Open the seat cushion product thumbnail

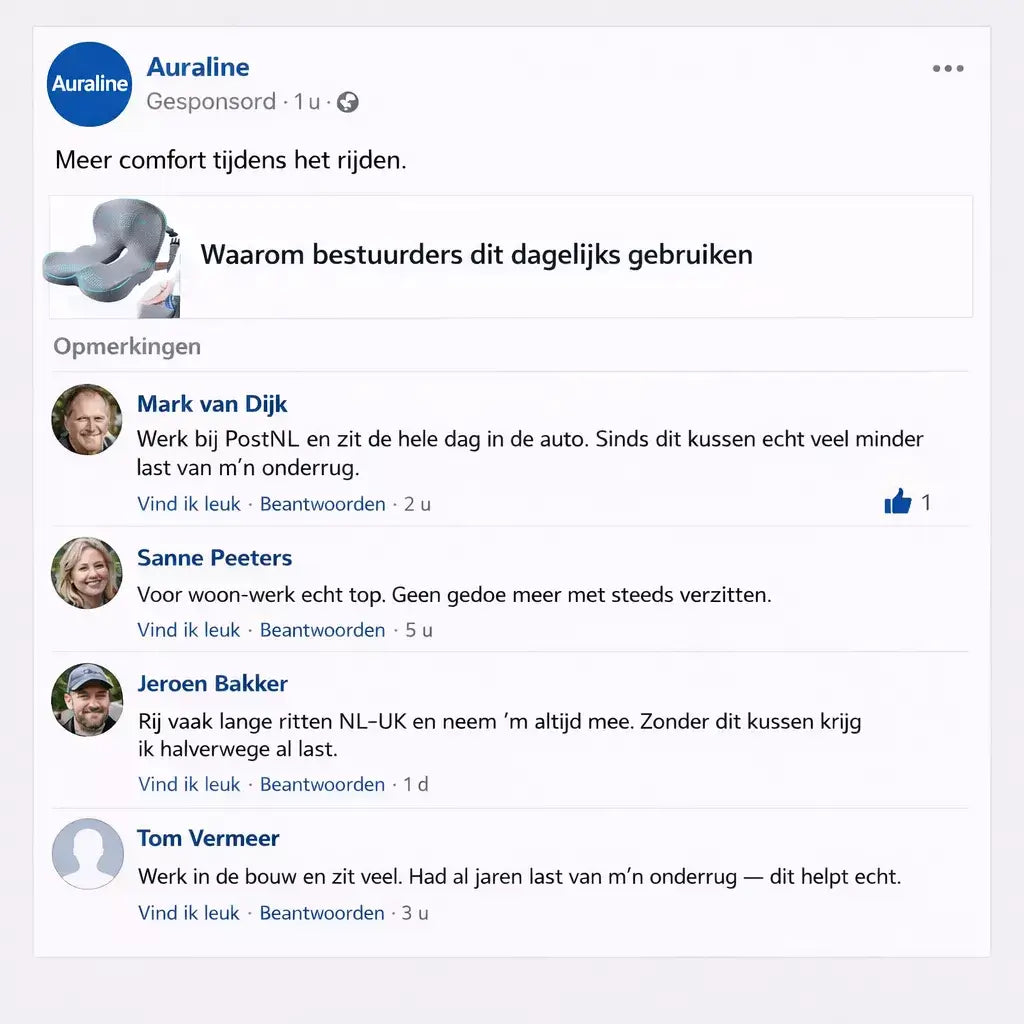pos(113,257)
